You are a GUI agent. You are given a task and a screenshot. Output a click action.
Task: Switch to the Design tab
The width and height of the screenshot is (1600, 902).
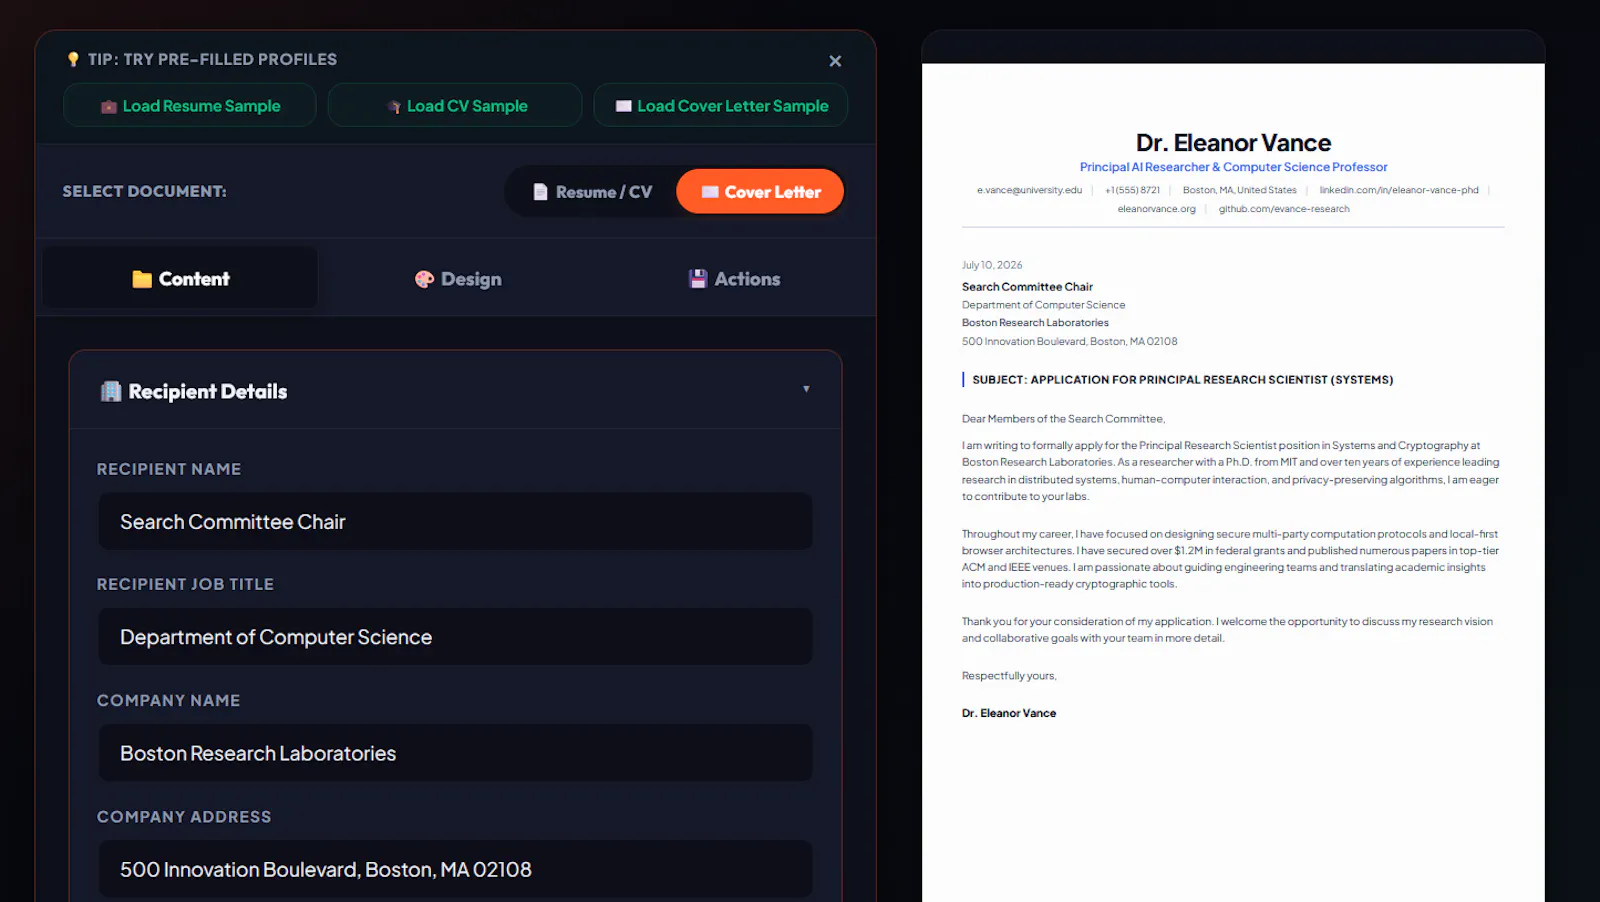click(458, 278)
